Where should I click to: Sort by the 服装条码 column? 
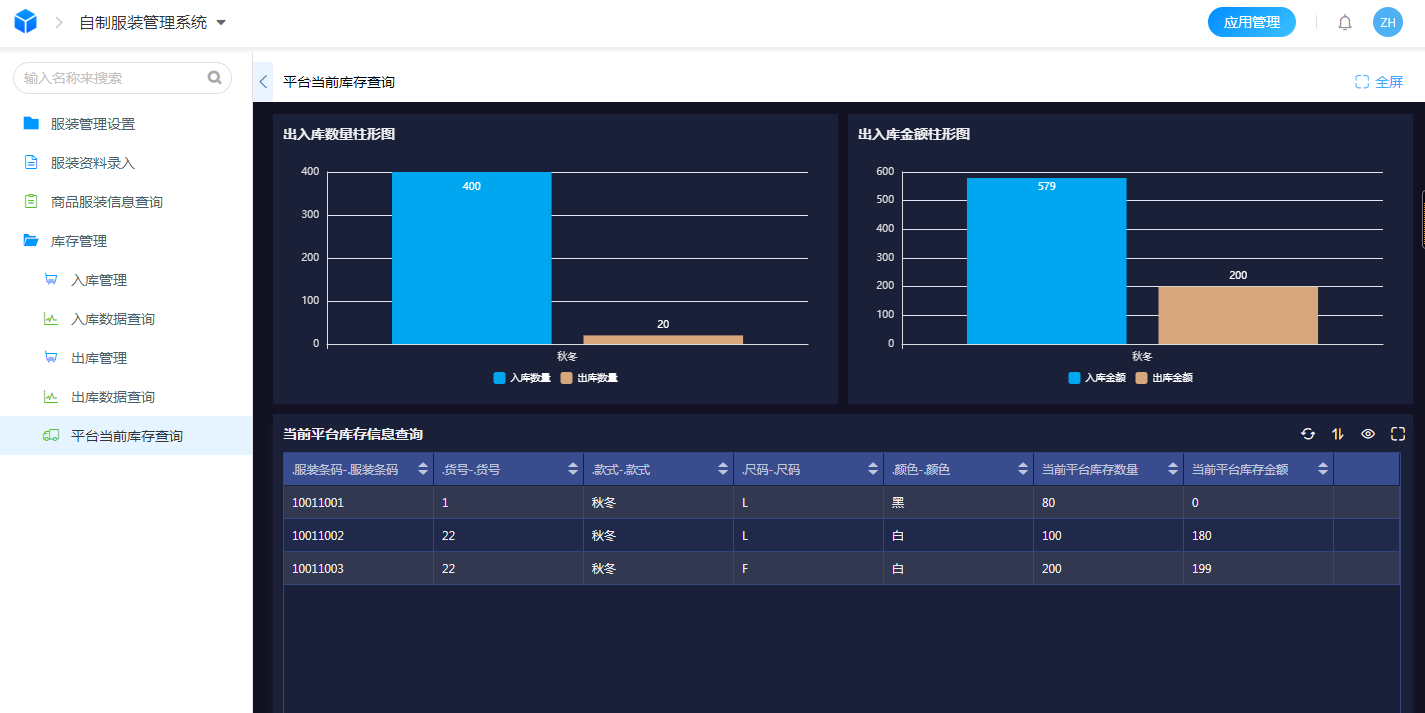pos(423,469)
